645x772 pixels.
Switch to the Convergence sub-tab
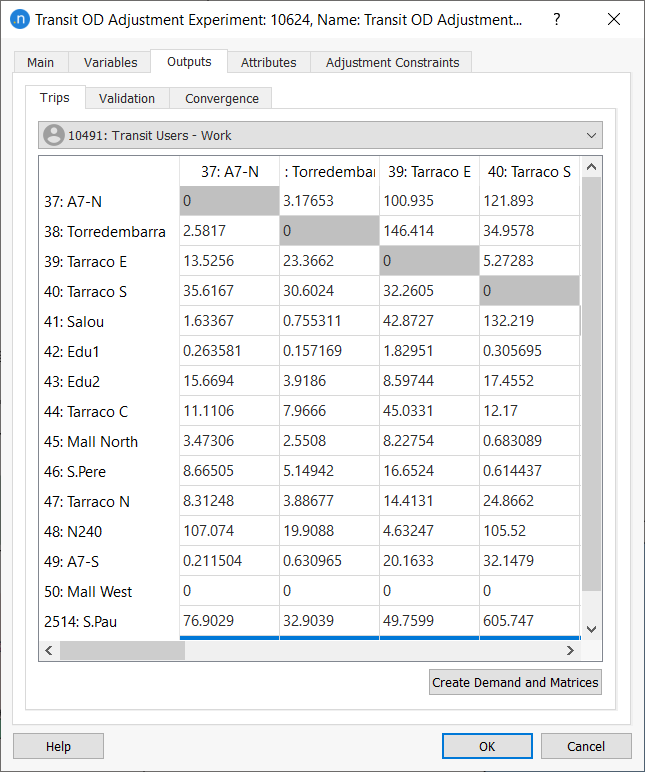tap(222, 98)
